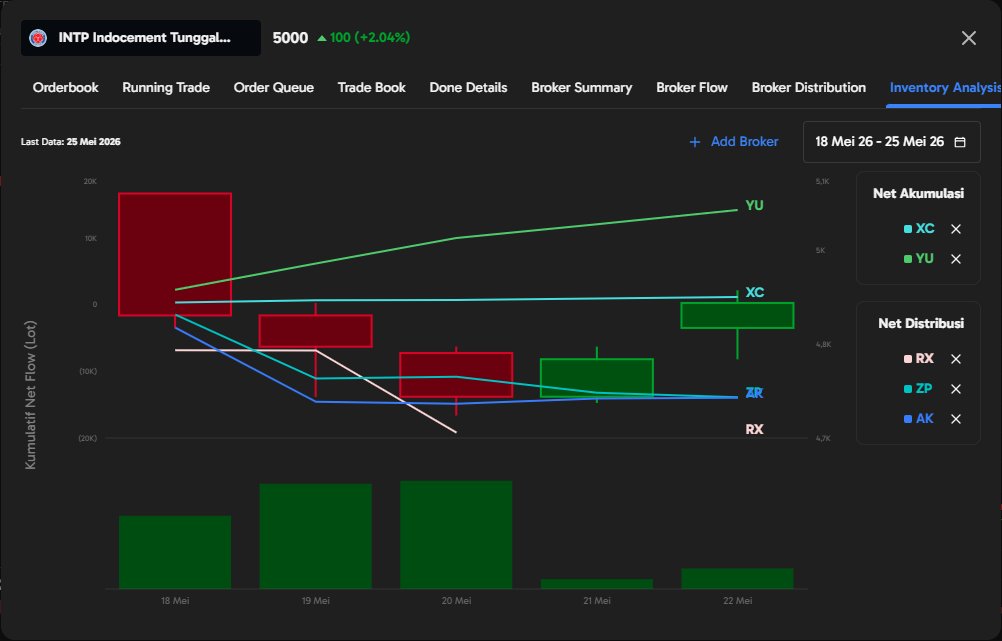Remove XC broker from Net Akumulasi

click(x=956, y=229)
